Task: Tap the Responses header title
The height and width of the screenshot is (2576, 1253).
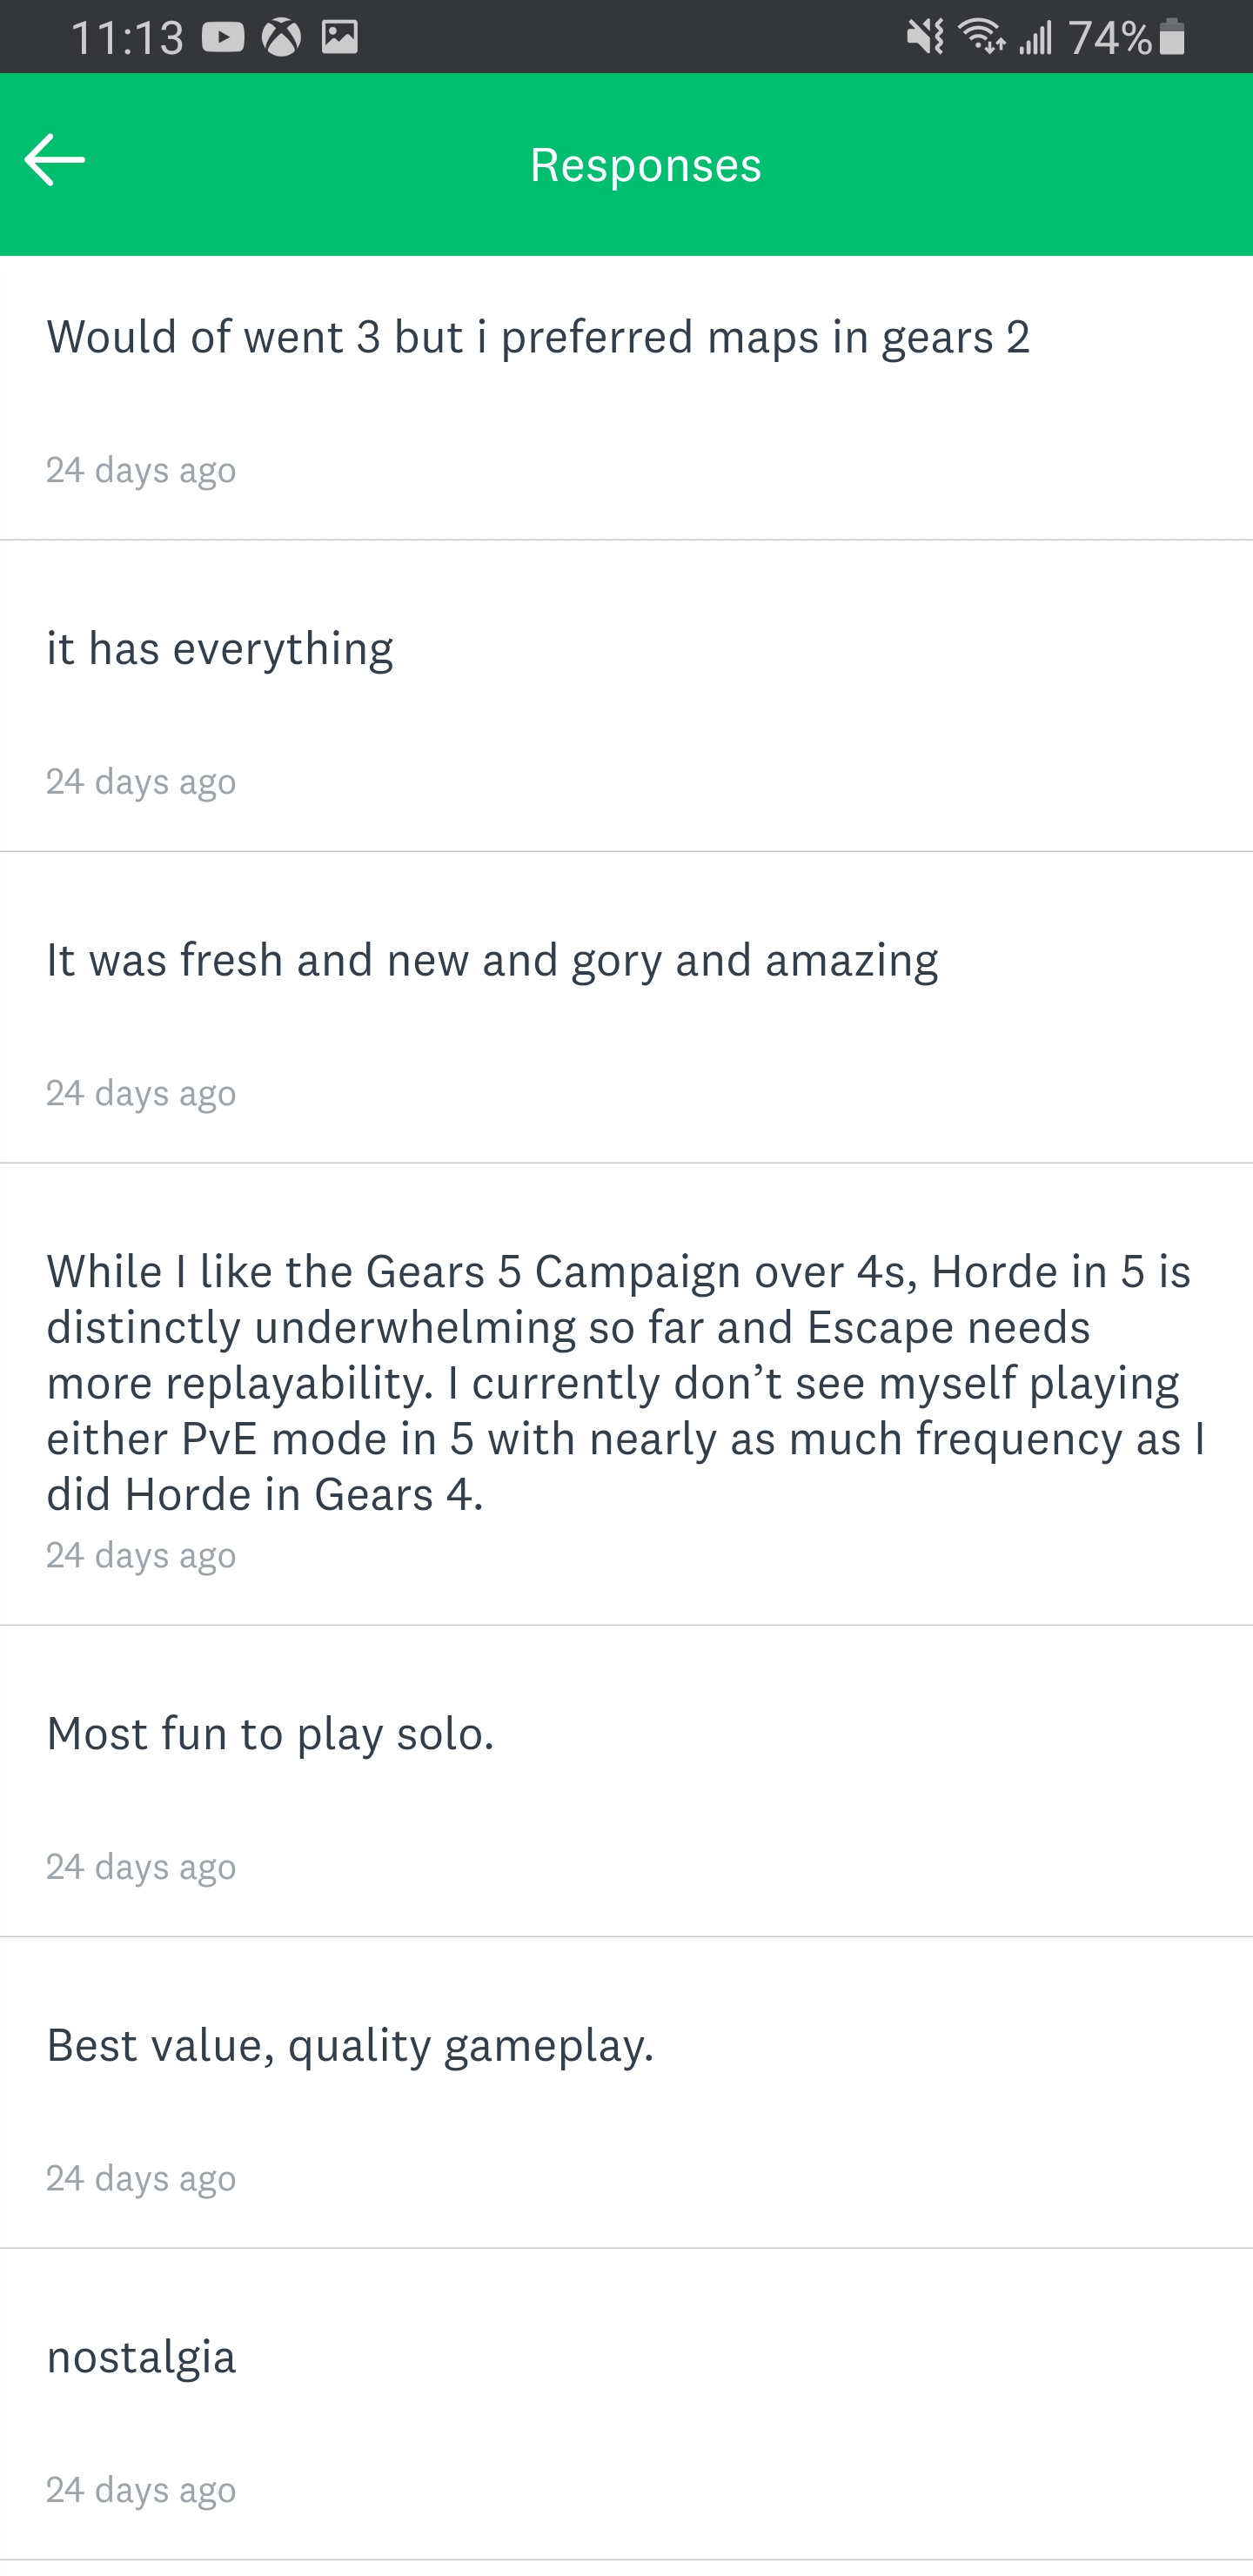Action: click(645, 165)
